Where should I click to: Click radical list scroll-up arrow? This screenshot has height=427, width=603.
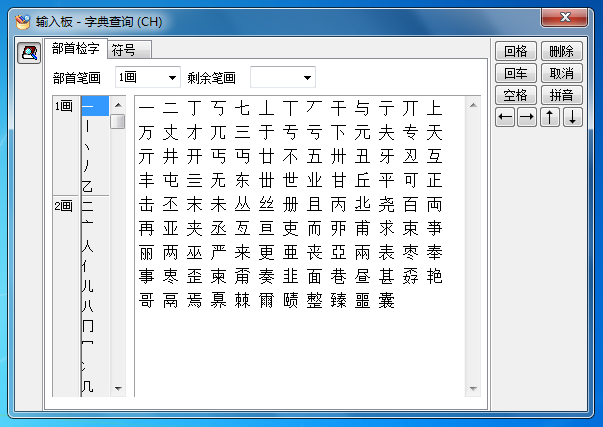117,105
